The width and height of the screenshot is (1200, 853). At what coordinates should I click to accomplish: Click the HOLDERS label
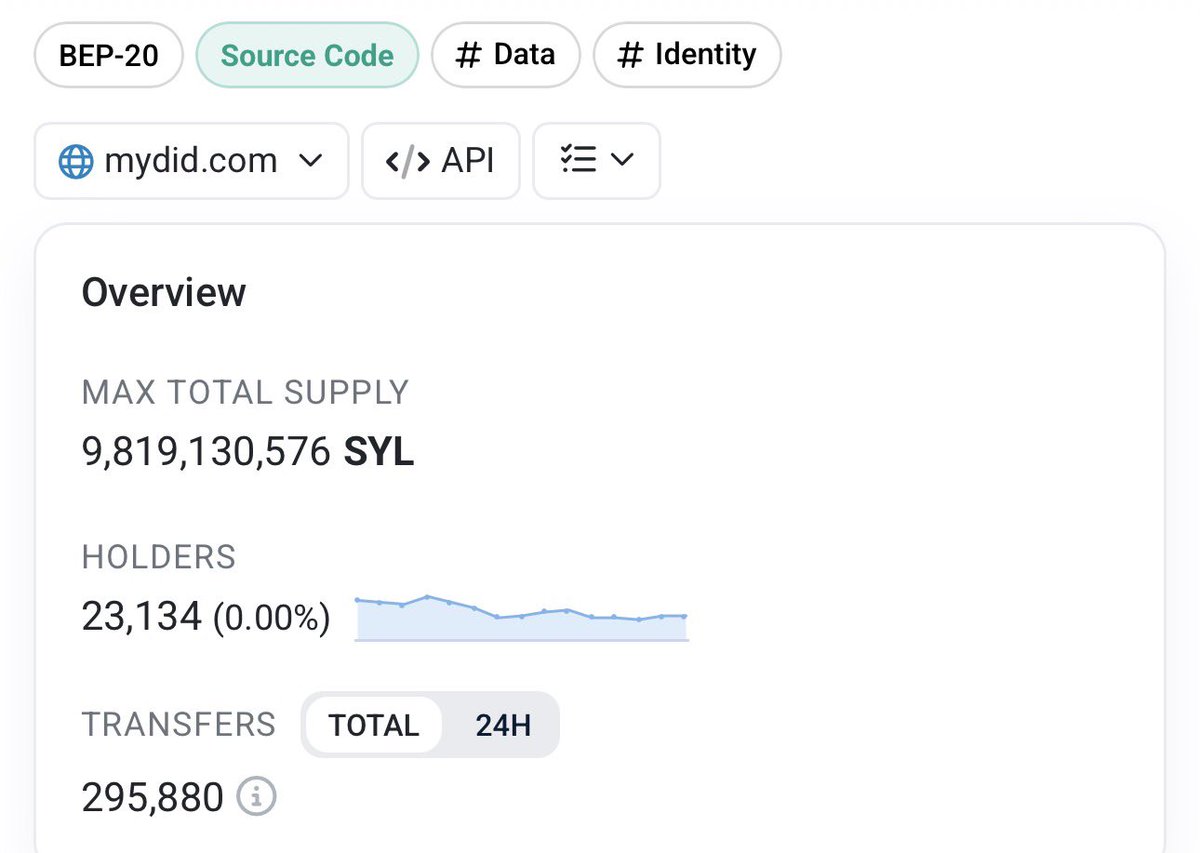coord(159,556)
